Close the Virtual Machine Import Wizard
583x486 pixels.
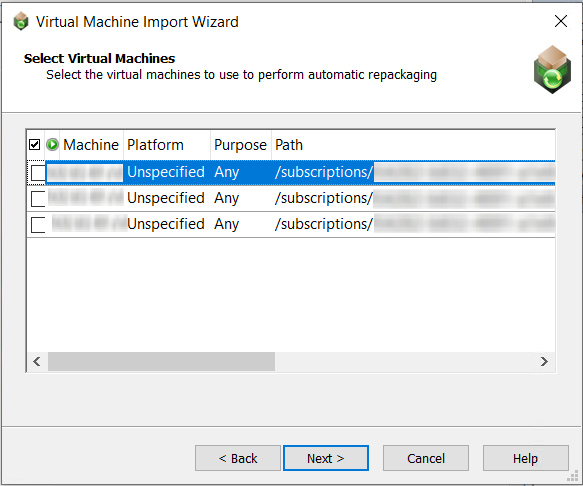pyautogui.click(x=561, y=21)
